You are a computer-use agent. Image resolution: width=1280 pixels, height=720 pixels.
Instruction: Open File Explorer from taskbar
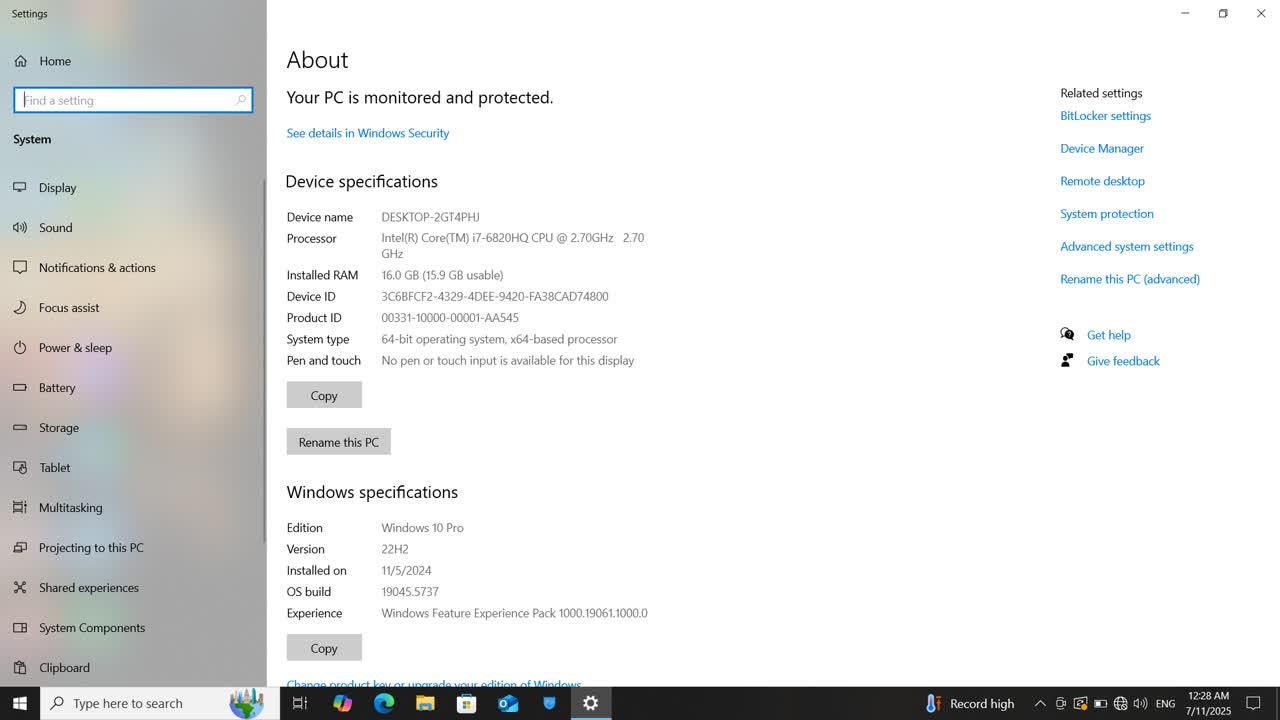pyautogui.click(x=425, y=703)
